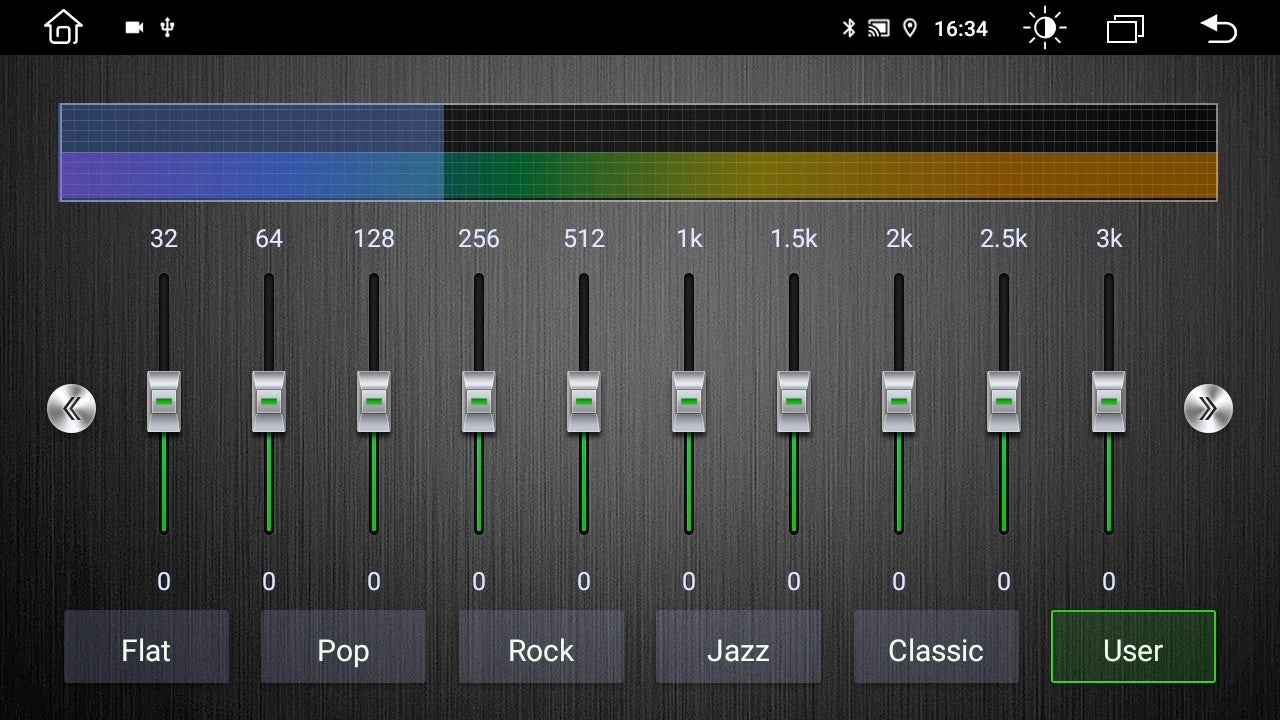The height and width of the screenshot is (720, 1280).
Task: Click the right double-chevron page button
Action: point(1208,408)
